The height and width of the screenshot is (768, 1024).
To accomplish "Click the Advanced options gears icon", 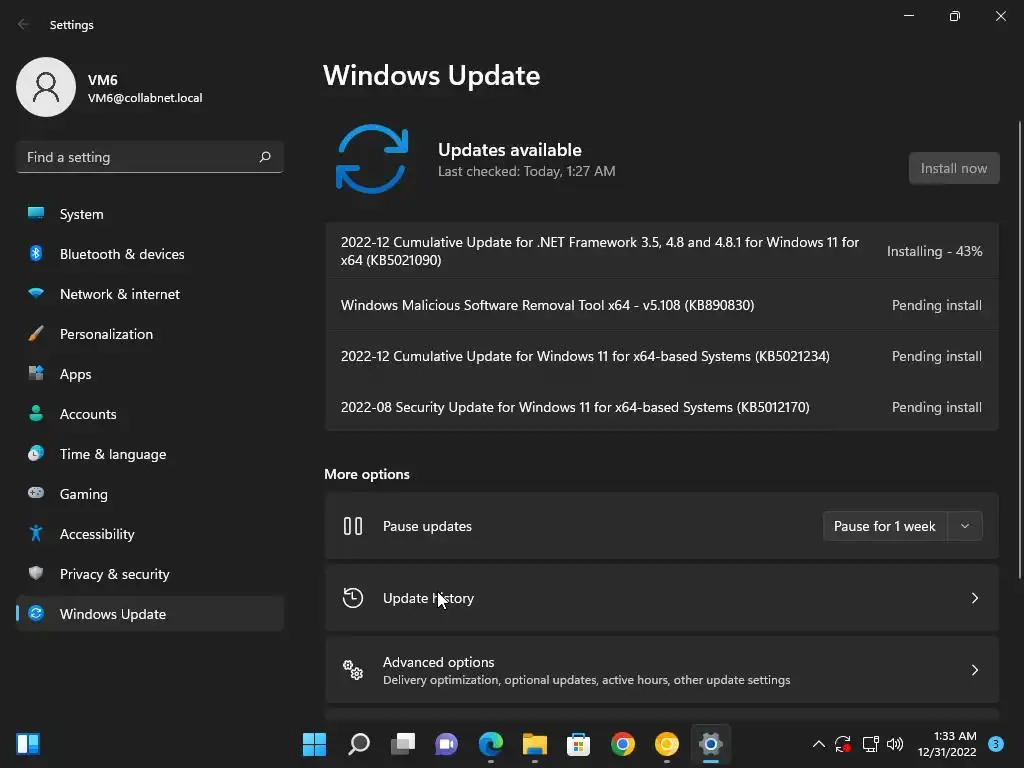I will click(353, 669).
